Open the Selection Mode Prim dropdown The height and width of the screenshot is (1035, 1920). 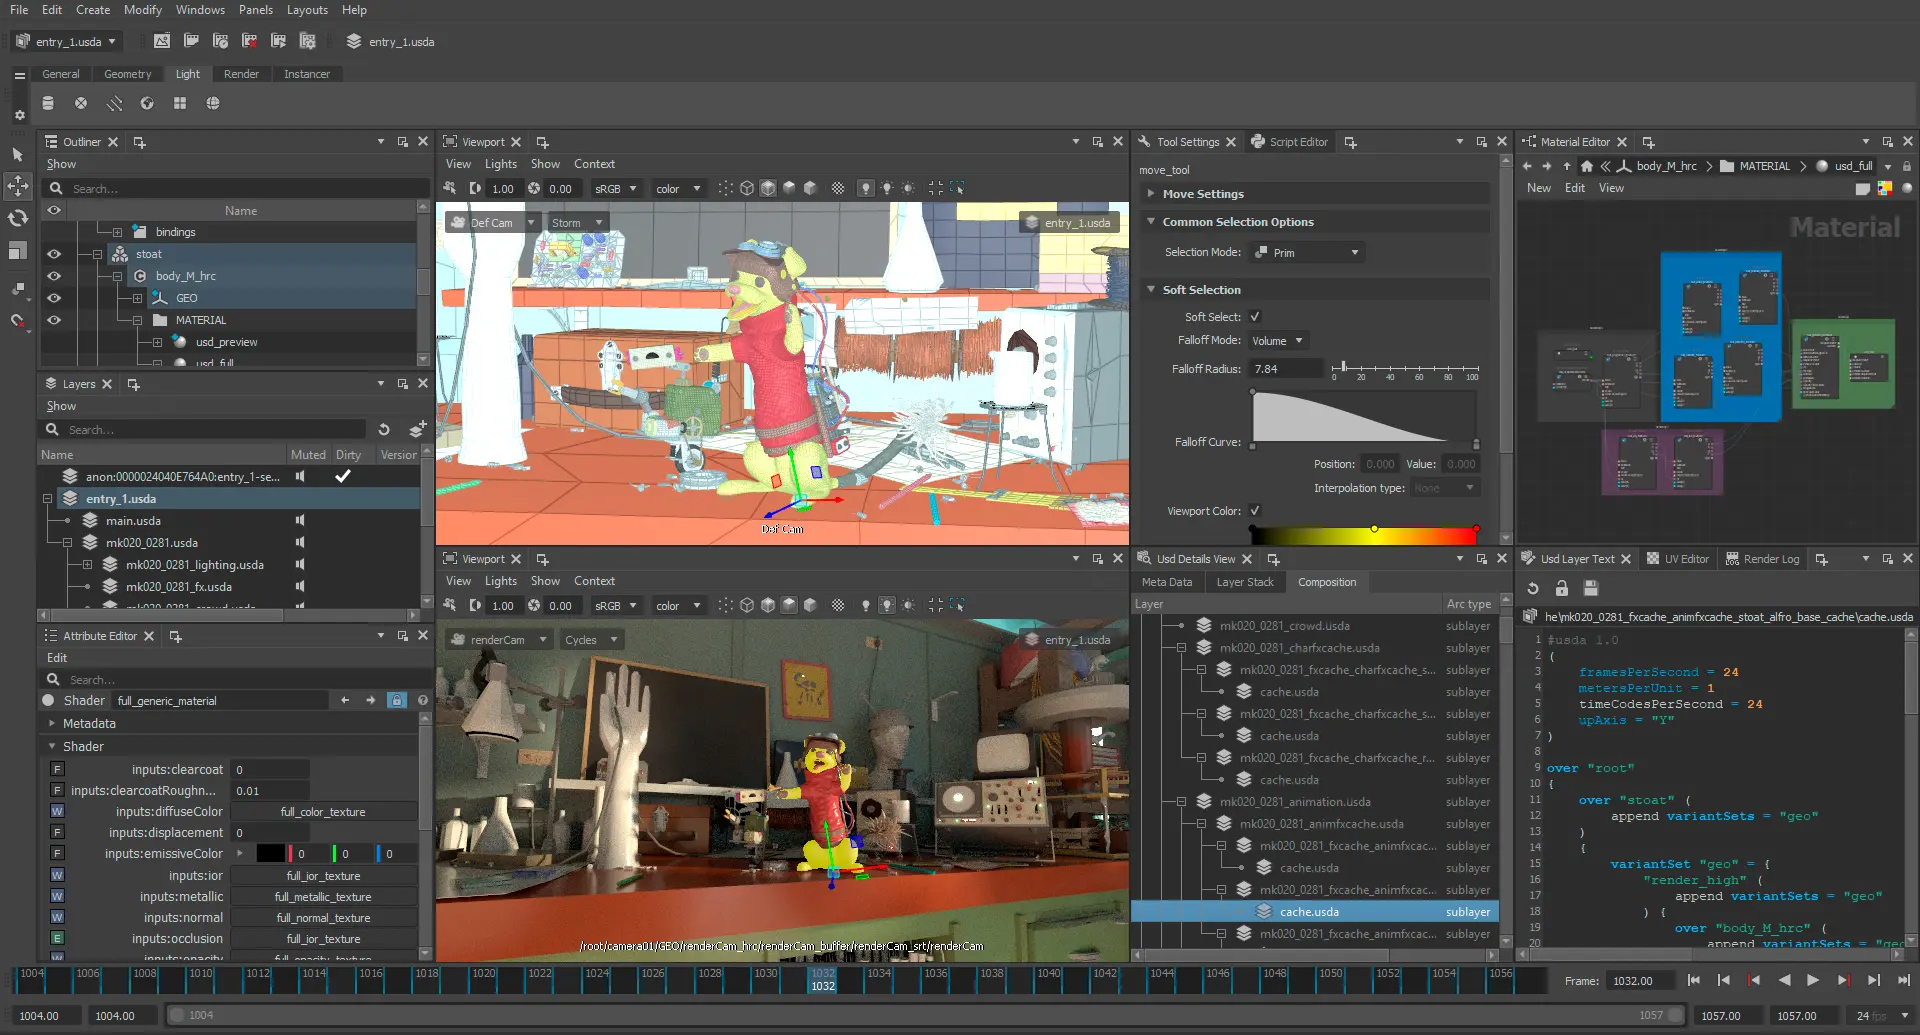click(1308, 252)
